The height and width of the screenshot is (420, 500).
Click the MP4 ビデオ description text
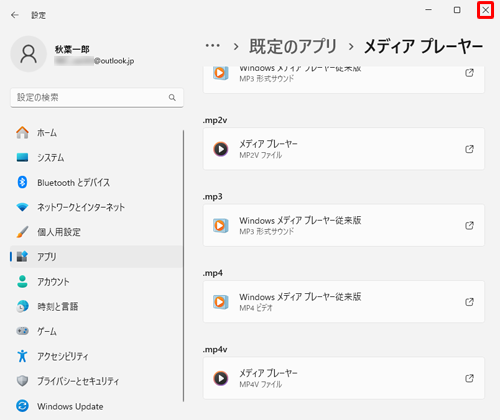tap(256, 308)
